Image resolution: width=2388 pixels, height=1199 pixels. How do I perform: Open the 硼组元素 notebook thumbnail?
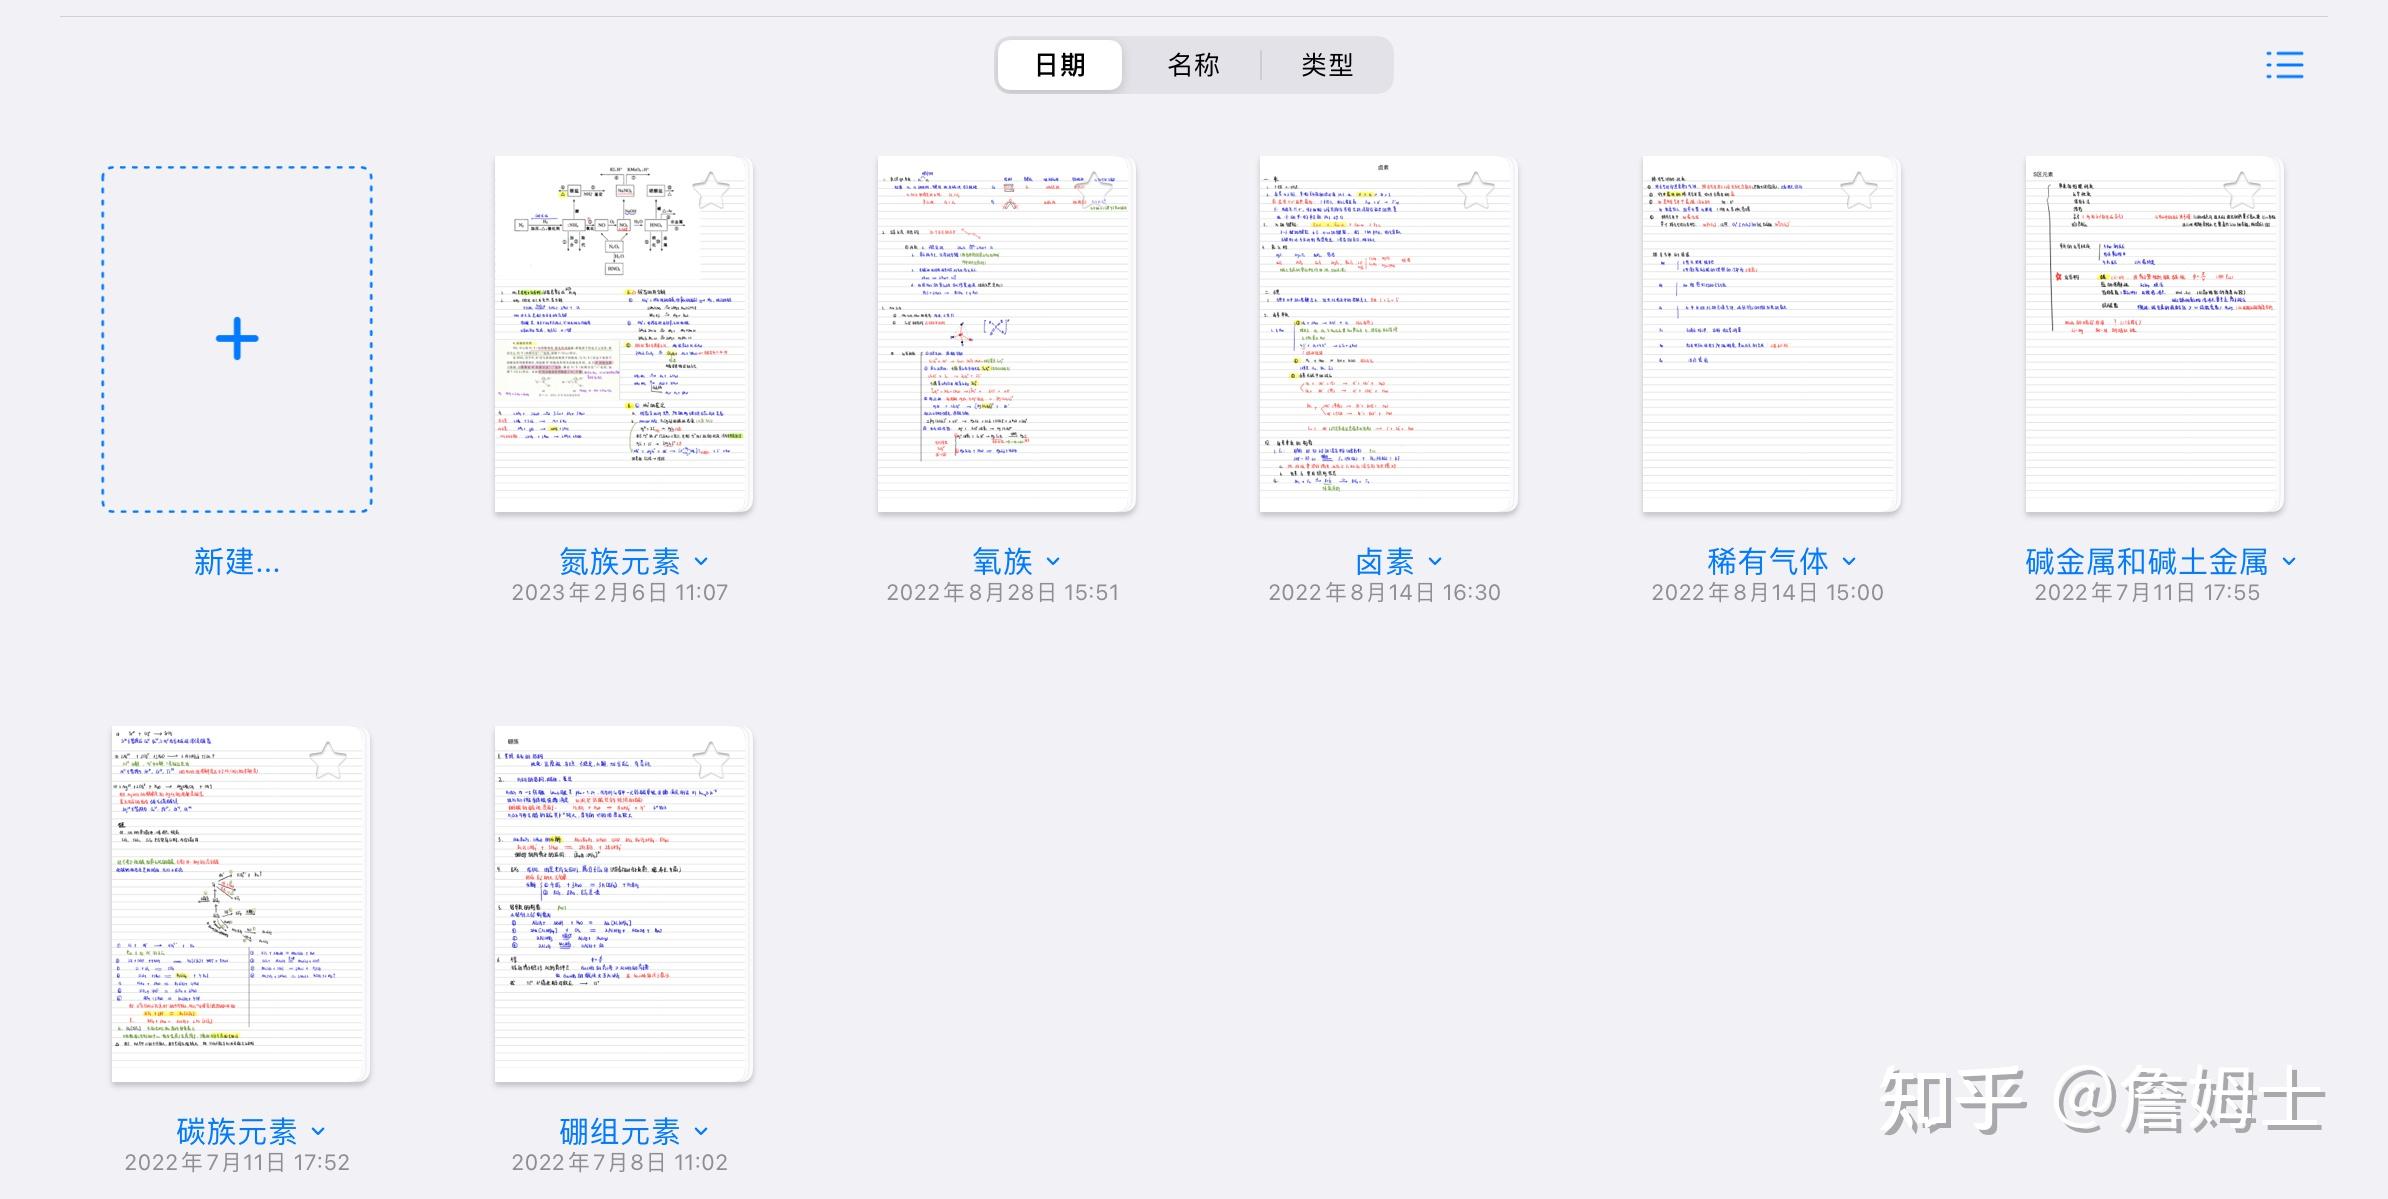[x=622, y=905]
